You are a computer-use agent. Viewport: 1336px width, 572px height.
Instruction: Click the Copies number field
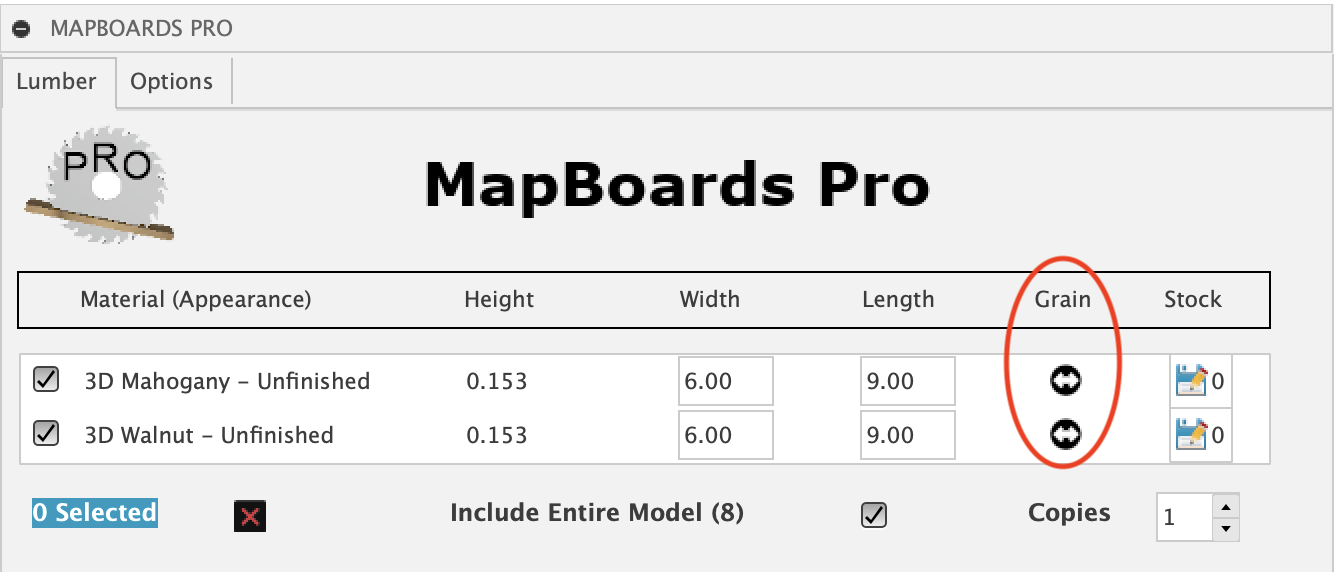[x=1185, y=517]
